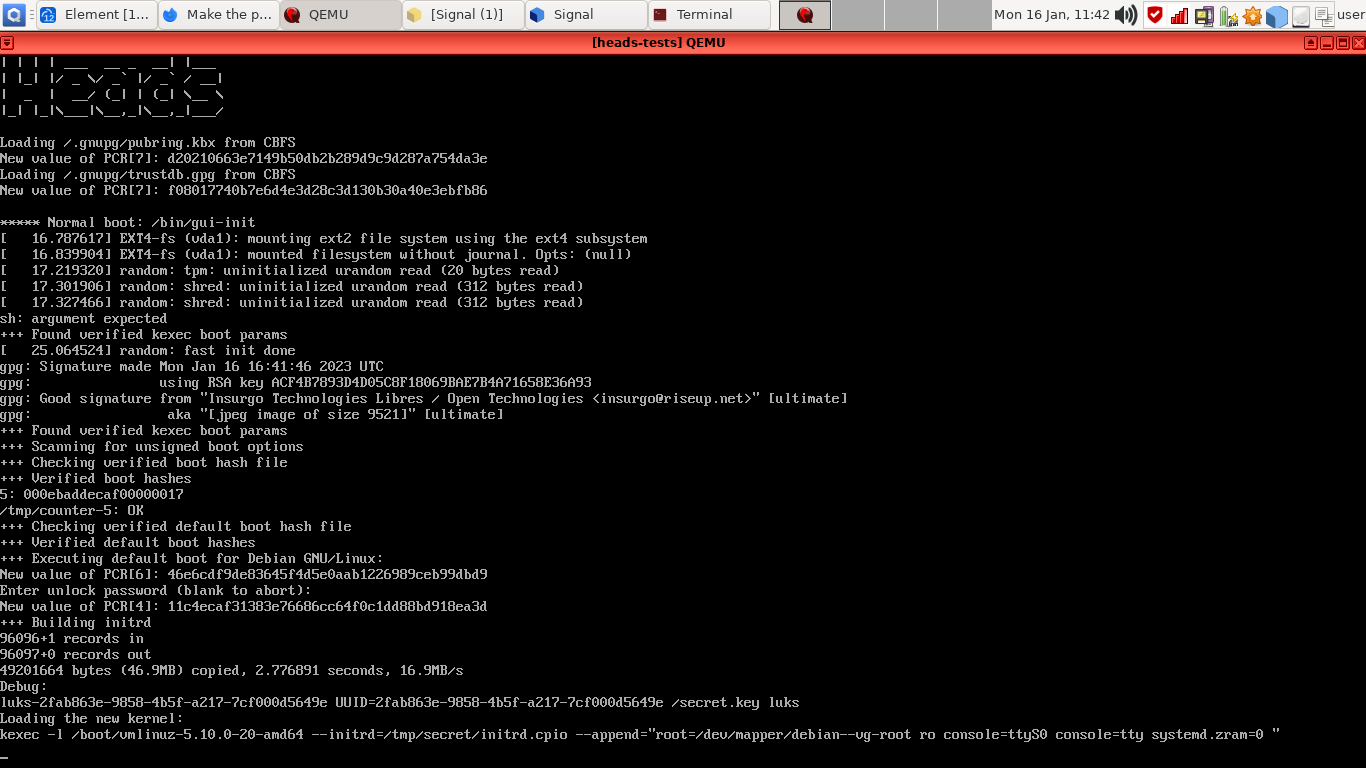Switch to the Element taskbar window
This screenshot has width=1366, height=768.
(97, 15)
